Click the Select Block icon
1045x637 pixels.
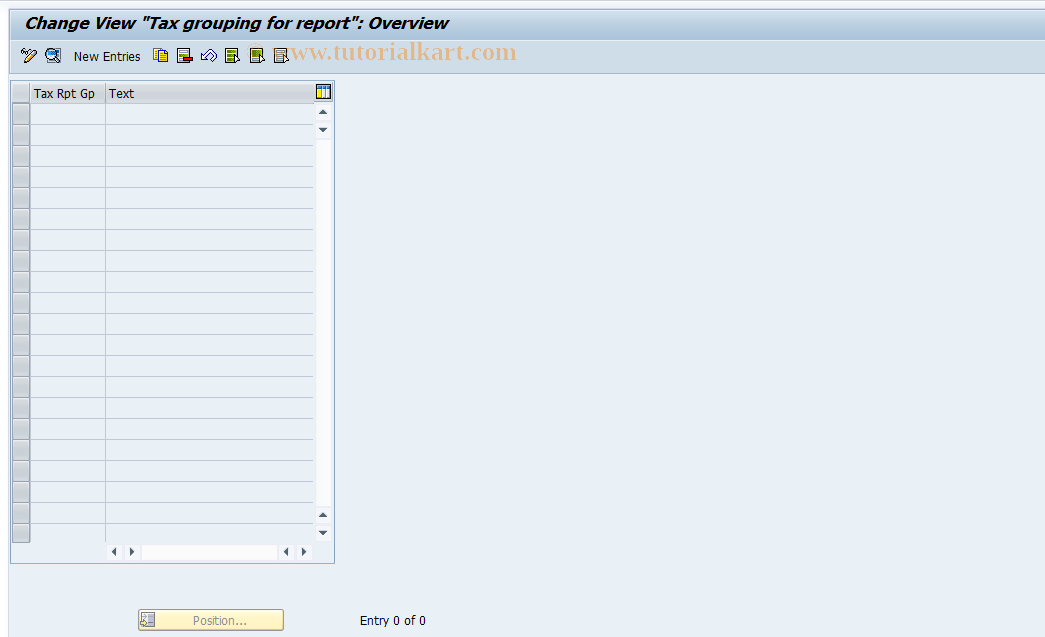[x=257, y=56]
